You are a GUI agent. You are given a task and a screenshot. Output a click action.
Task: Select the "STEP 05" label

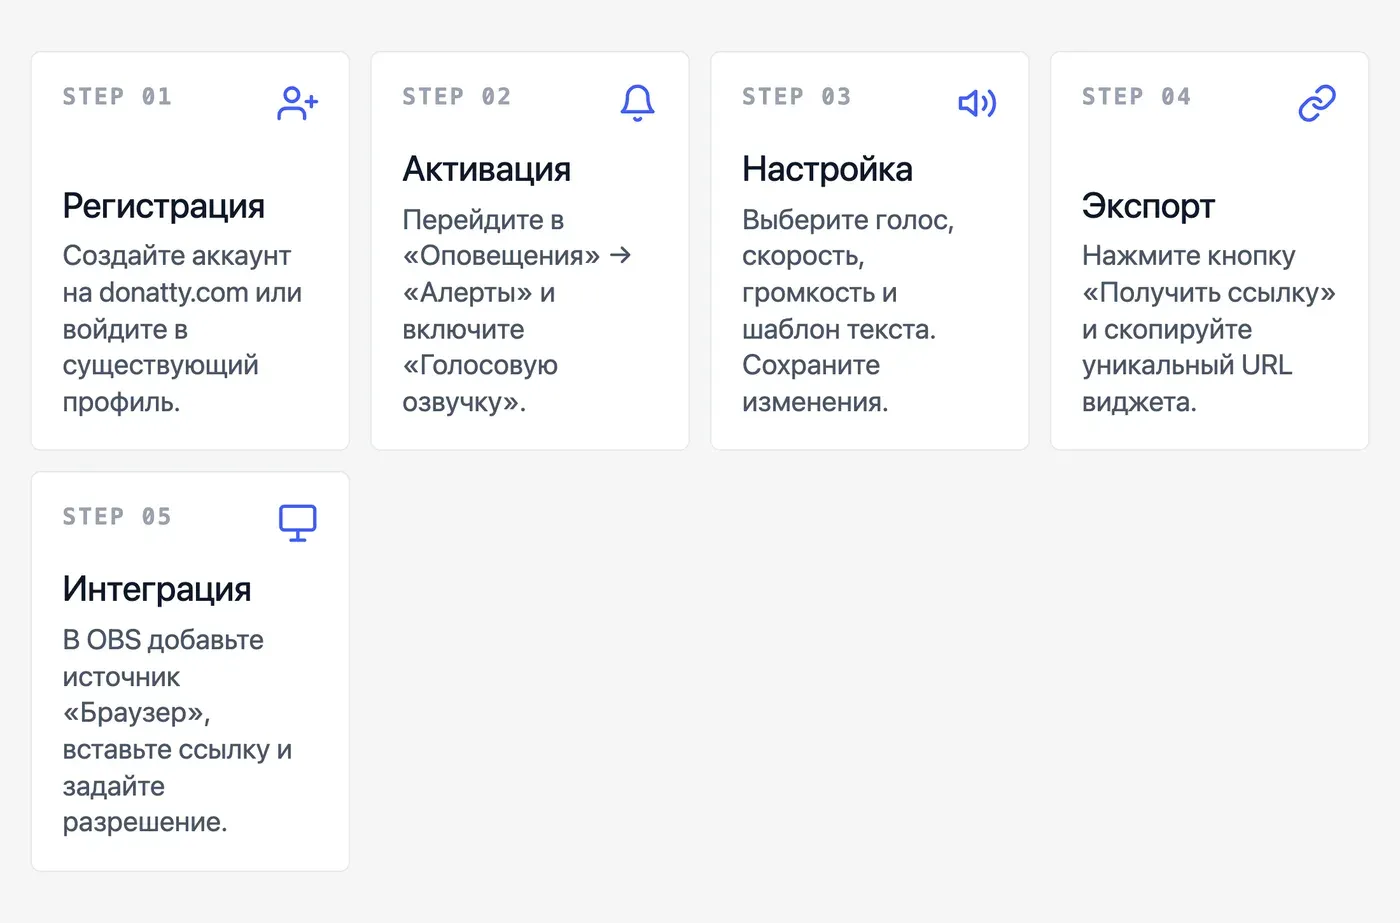pyautogui.click(x=117, y=517)
